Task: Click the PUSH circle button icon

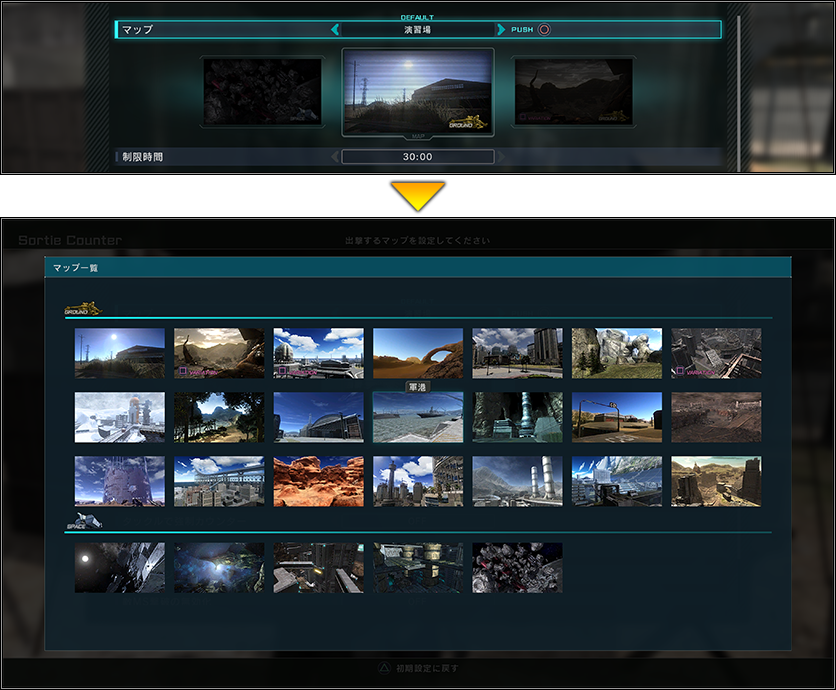Action: [544, 29]
